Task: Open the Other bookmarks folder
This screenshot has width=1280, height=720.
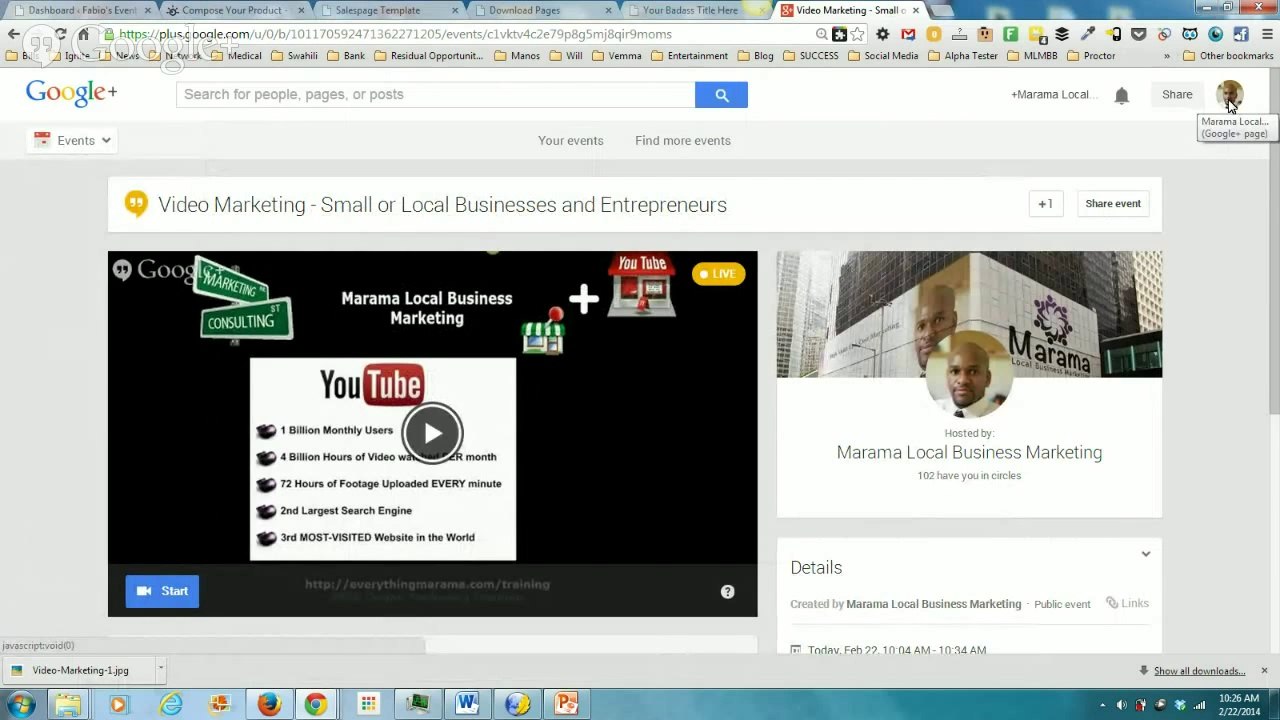Action: point(1227,56)
